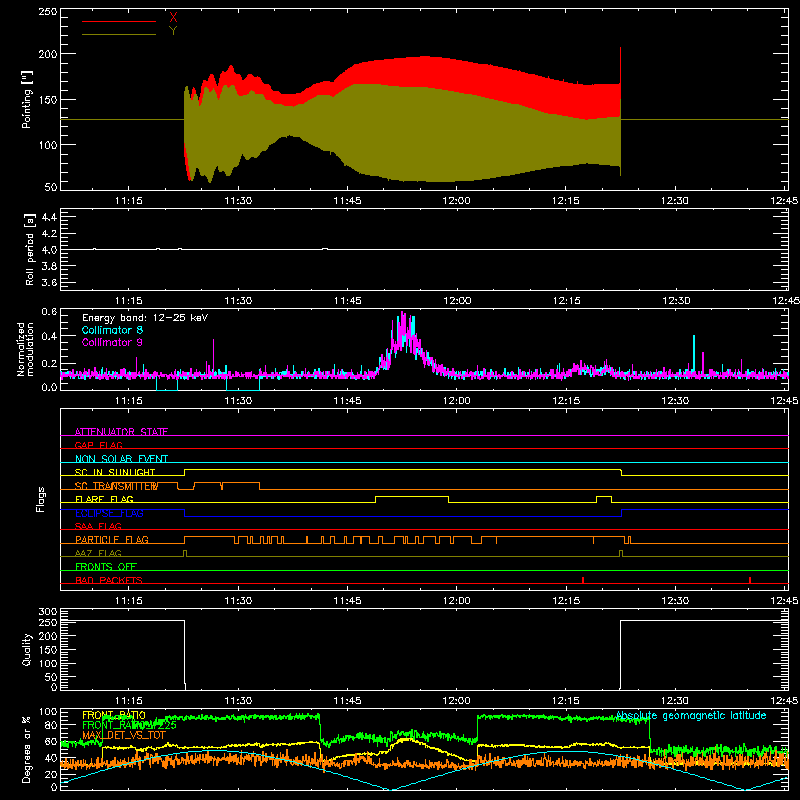Screen dimensions: 800x800
Task: Select the red BAD_PACKETS label
Action: [x=109, y=580]
